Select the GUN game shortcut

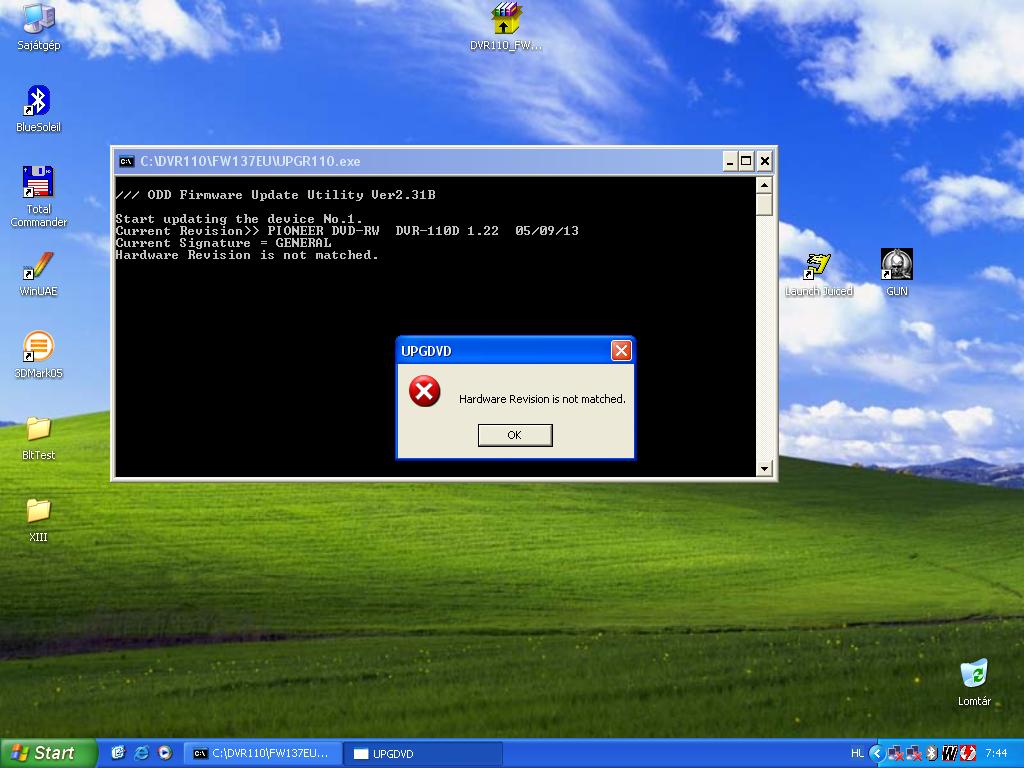coord(896,266)
